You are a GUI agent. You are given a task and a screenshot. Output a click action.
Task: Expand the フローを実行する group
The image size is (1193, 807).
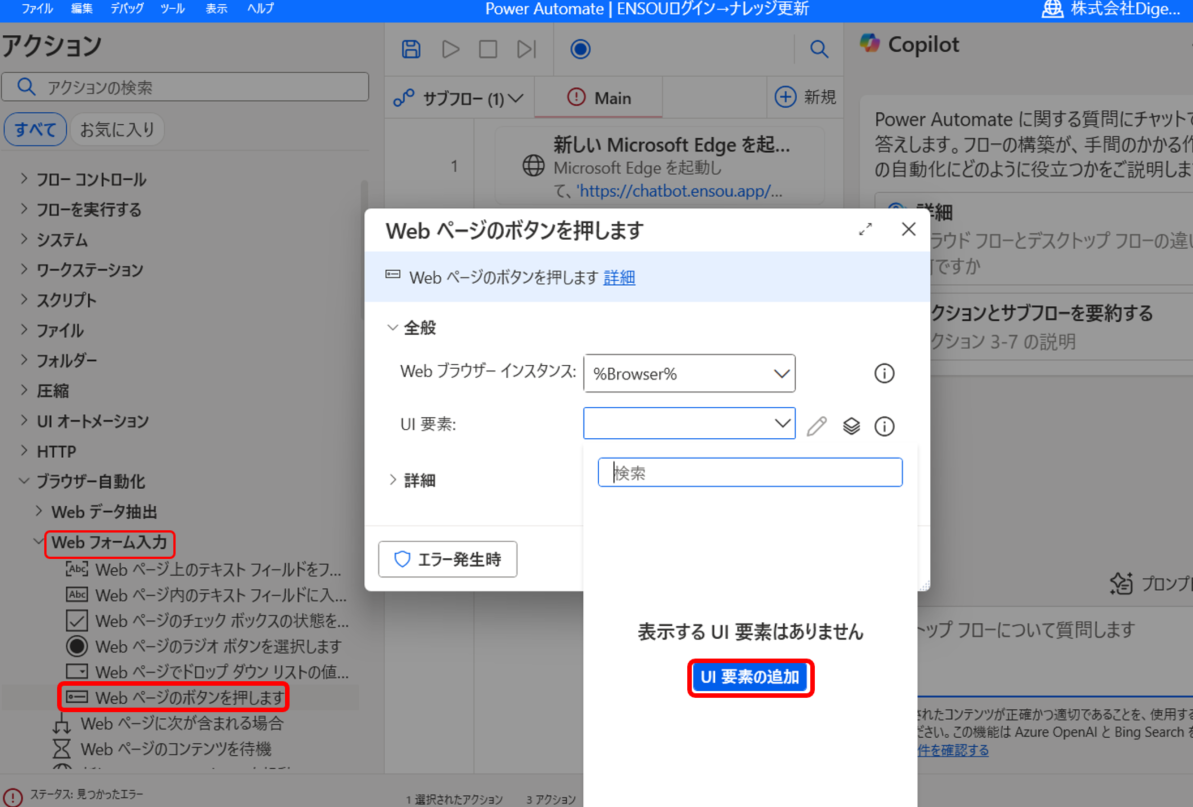click(x=24, y=209)
